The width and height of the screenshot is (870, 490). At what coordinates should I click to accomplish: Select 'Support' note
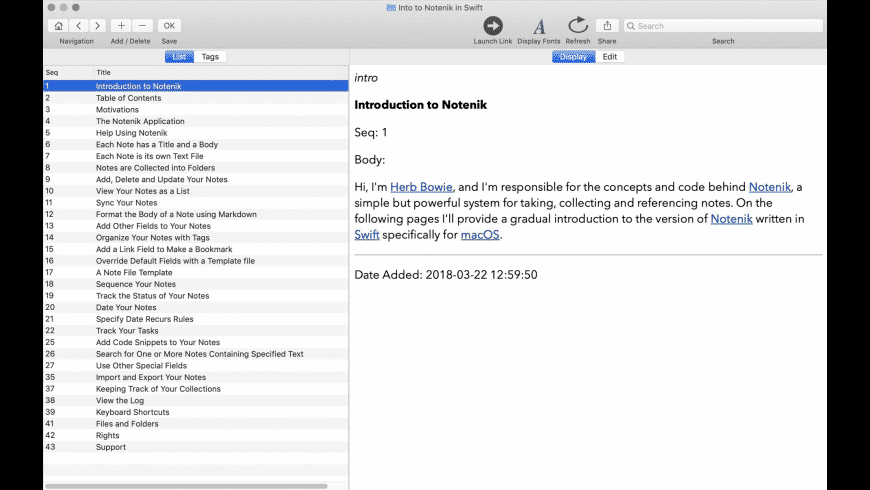point(196,447)
